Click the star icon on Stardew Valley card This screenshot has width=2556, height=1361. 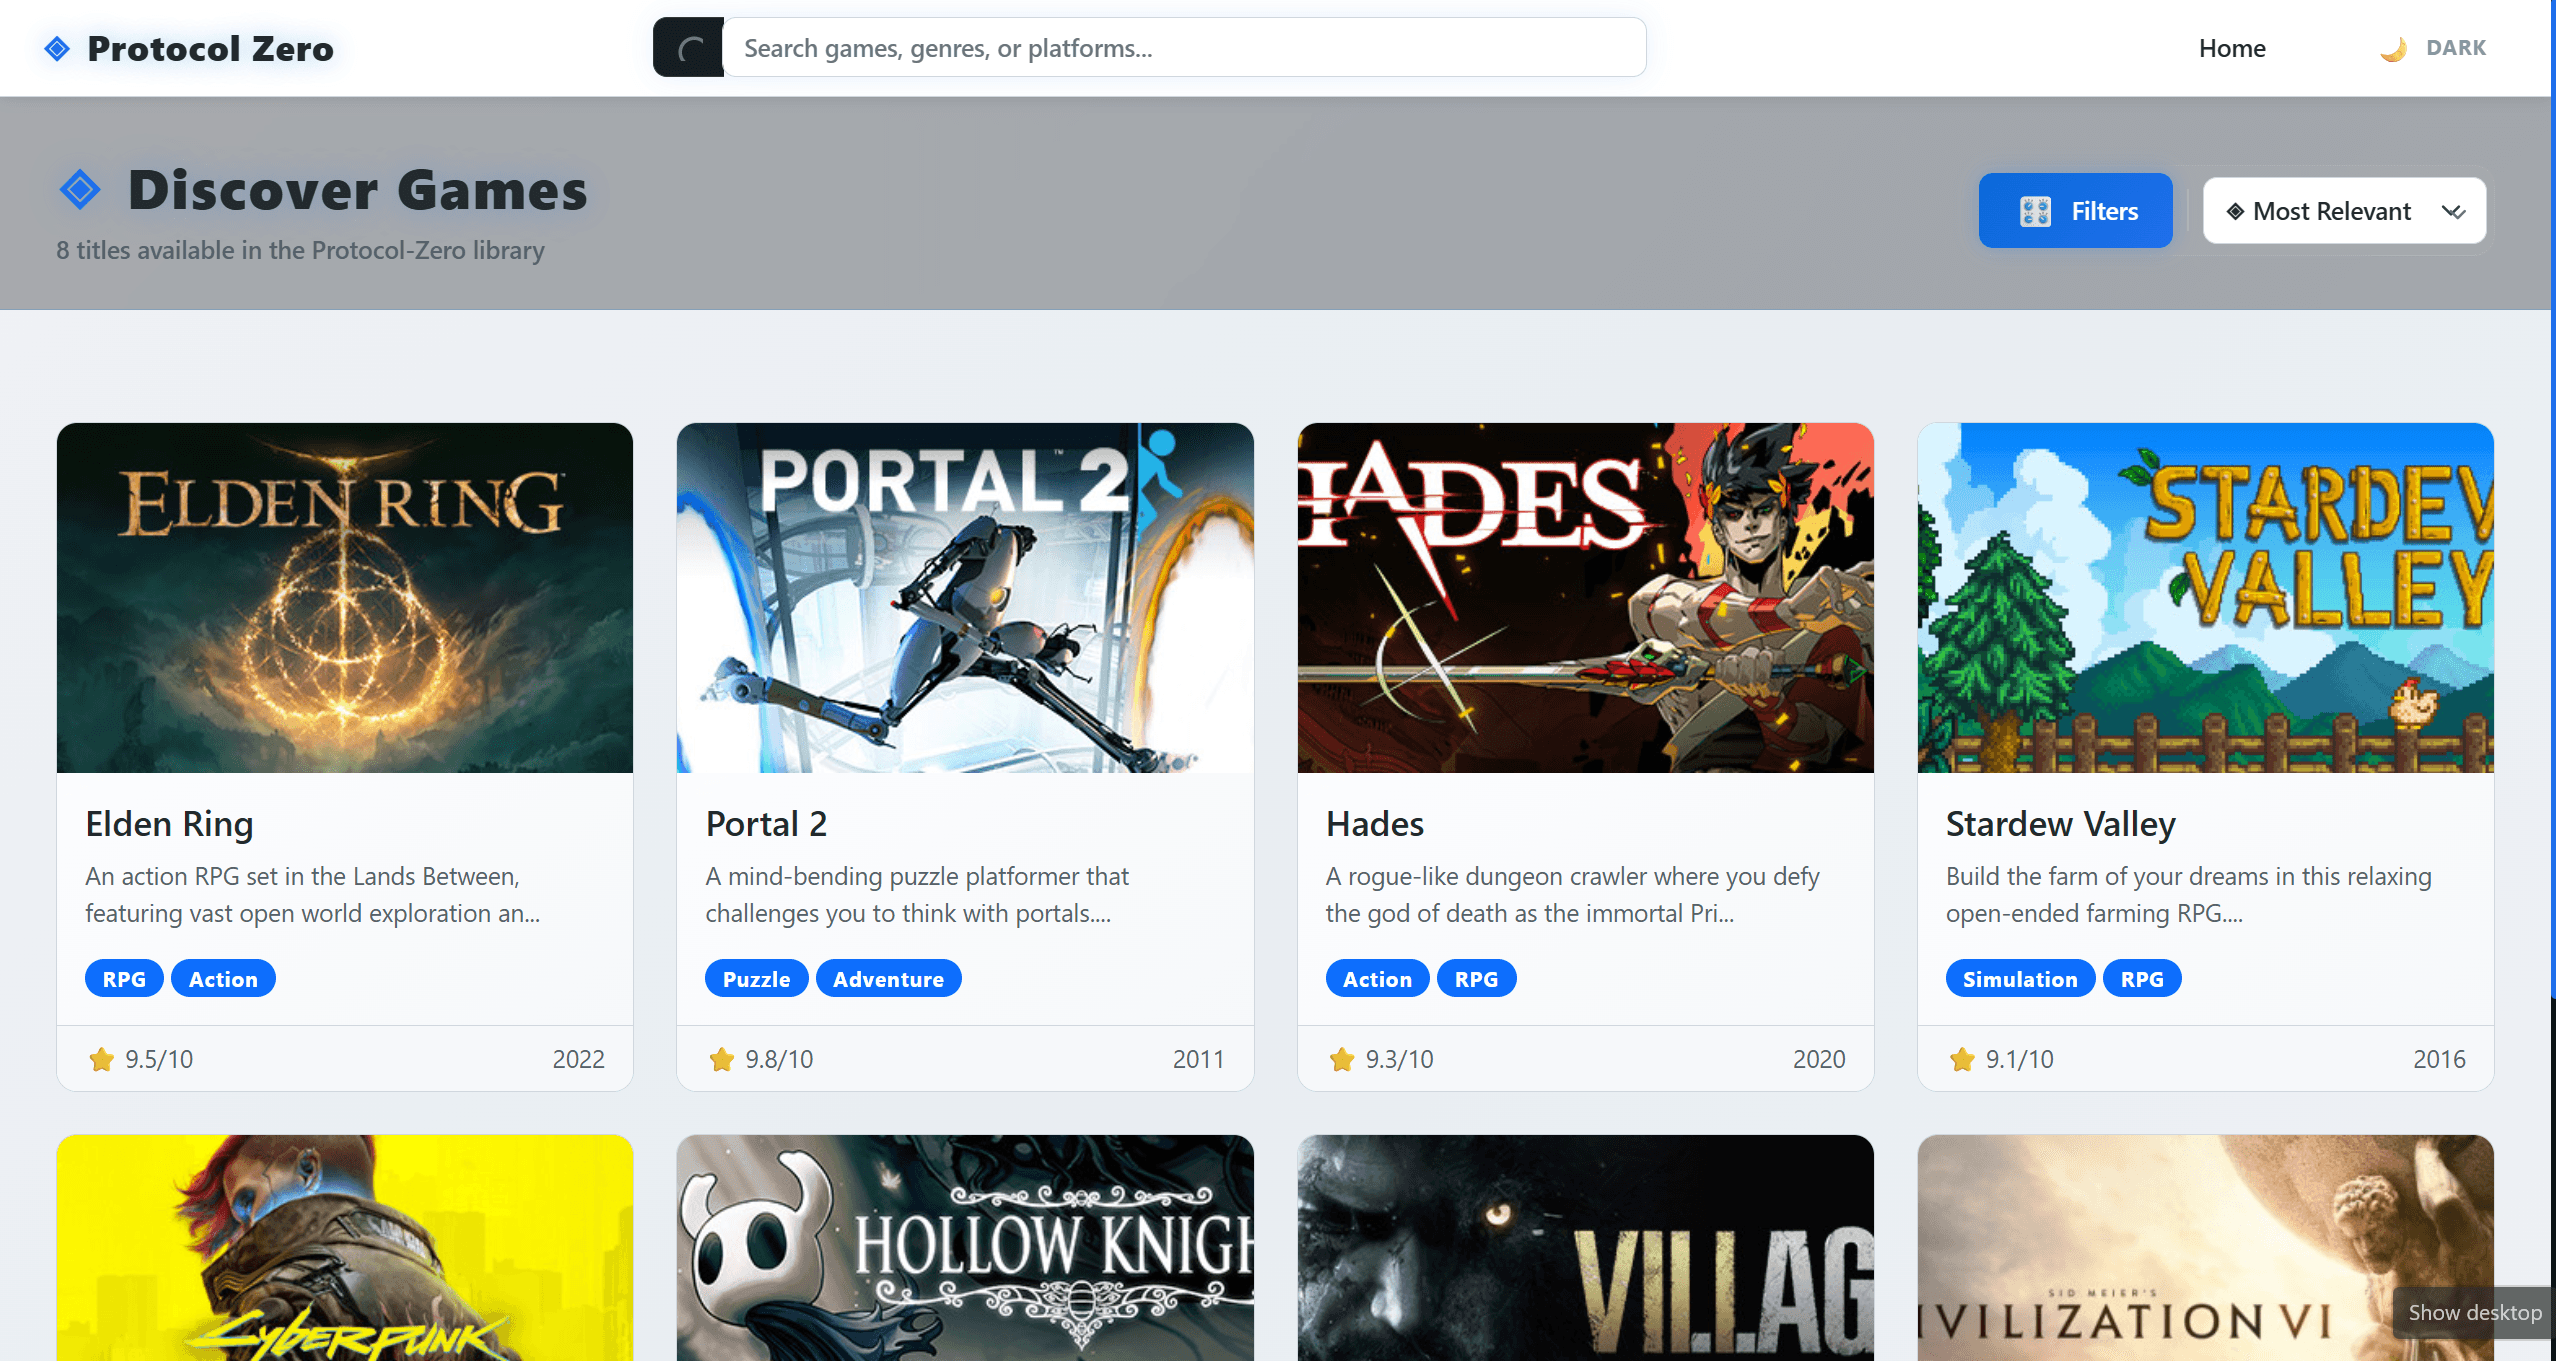point(1961,1059)
